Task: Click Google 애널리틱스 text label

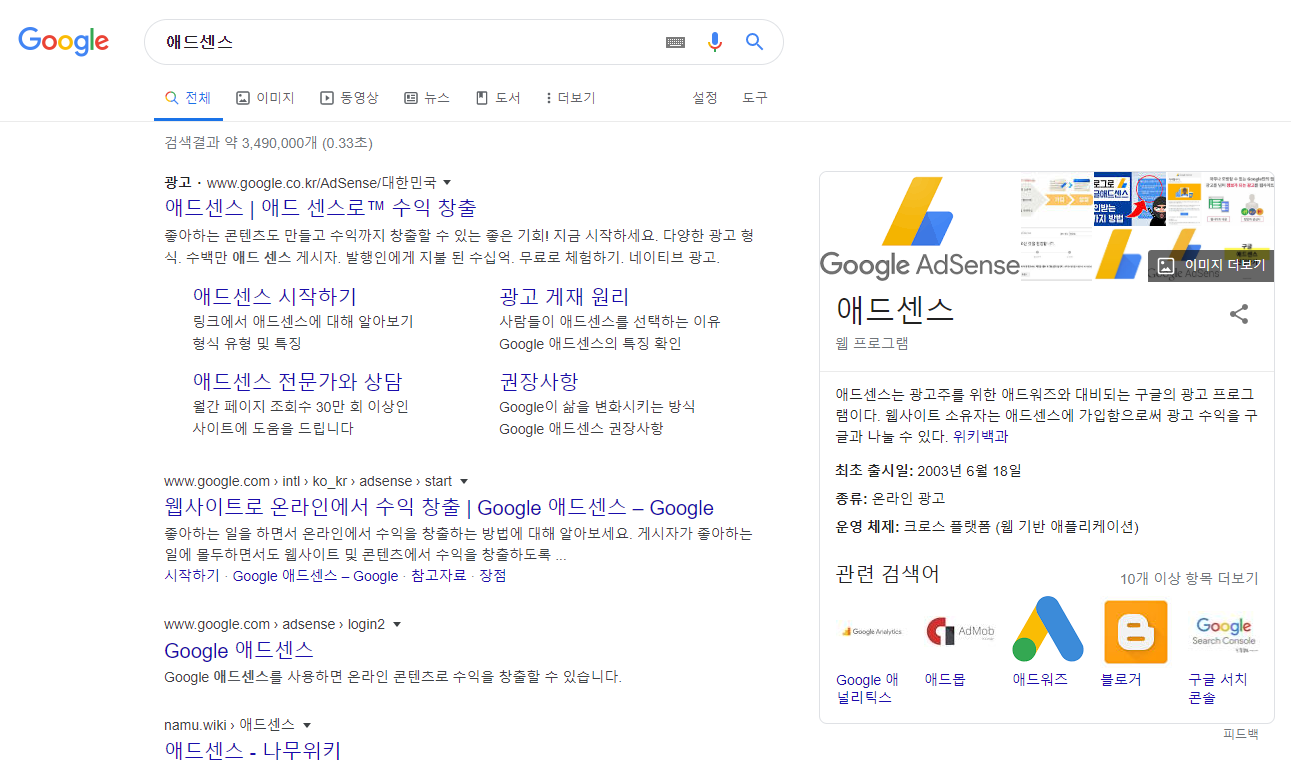Action: pos(867,688)
